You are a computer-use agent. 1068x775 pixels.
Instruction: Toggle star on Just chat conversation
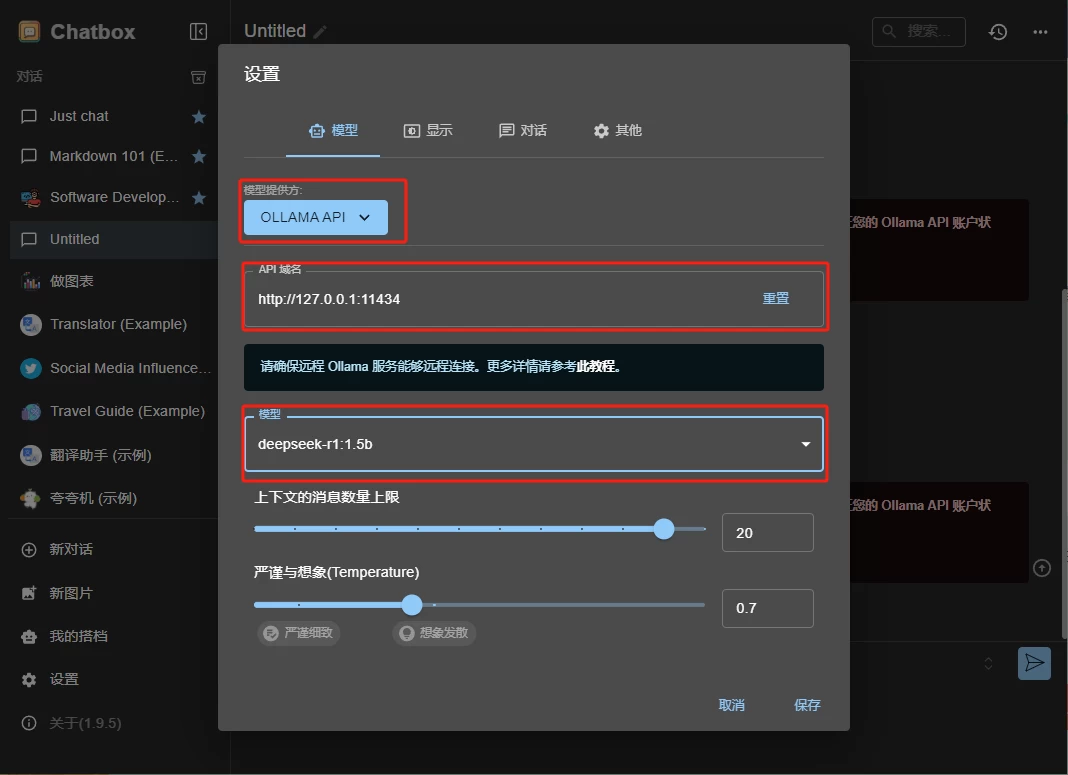click(x=199, y=117)
